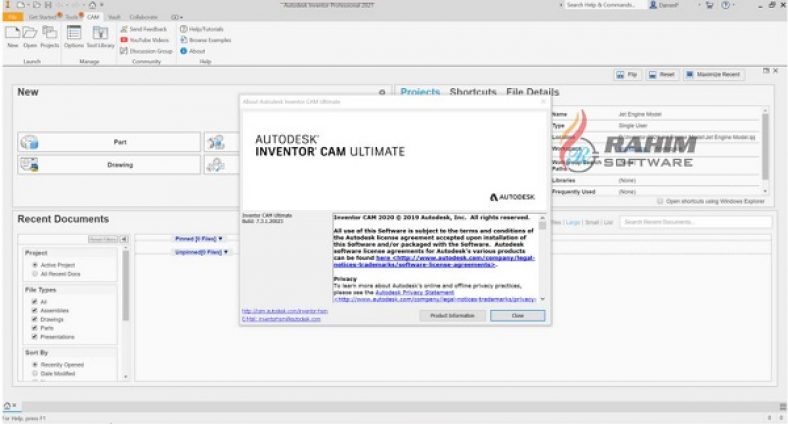Enable Open shortcuts using Windows Explorer
This screenshot has width=788, height=424.
click(660, 201)
